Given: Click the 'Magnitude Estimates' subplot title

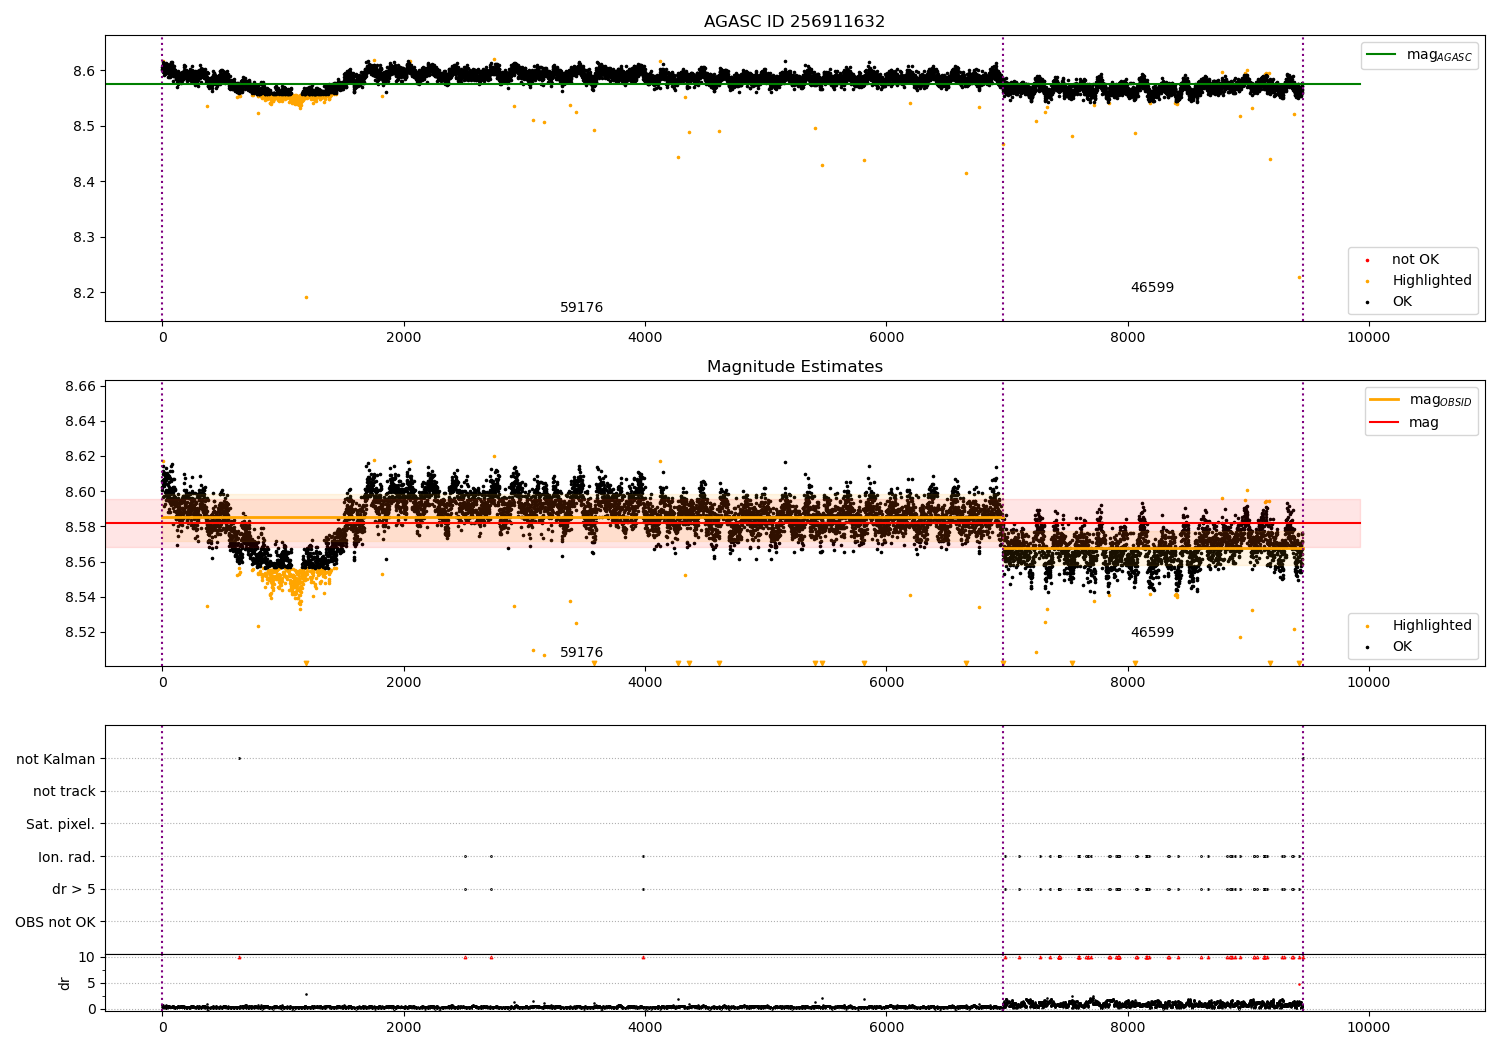Looking at the screenshot, I should tap(794, 367).
